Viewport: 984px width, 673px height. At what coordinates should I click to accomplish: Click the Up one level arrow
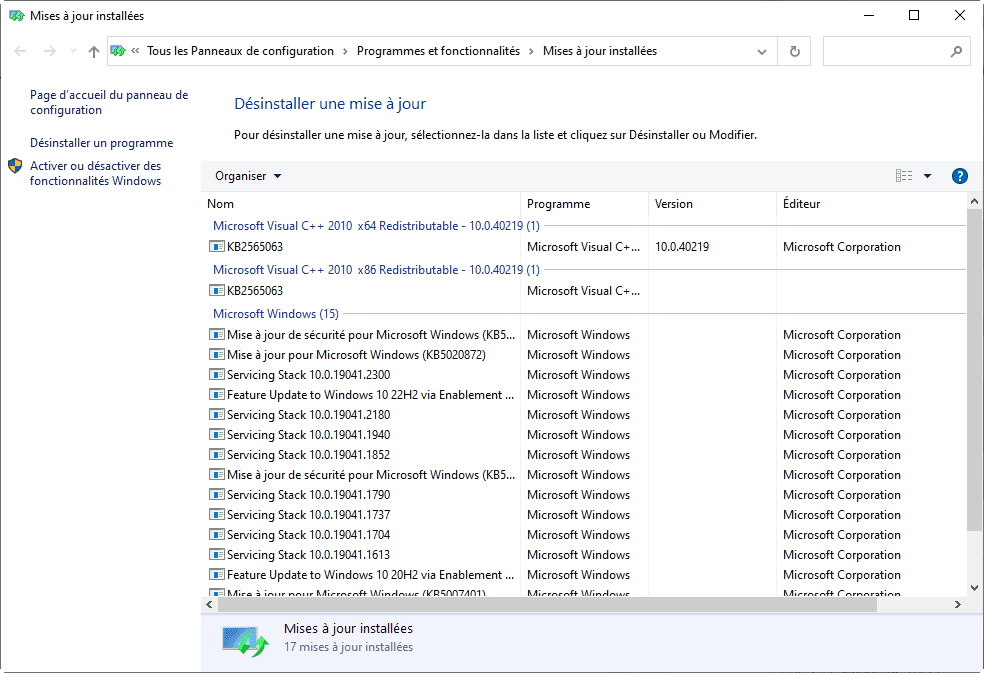tap(93, 51)
